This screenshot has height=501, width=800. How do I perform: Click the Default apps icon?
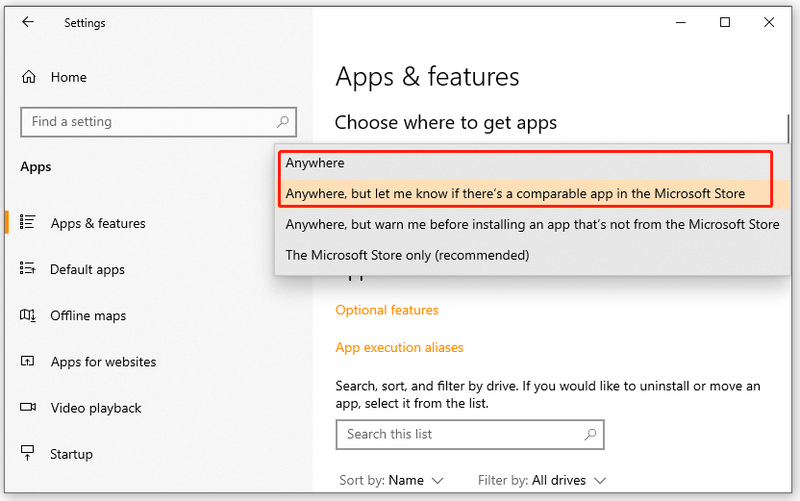click(28, 268)
